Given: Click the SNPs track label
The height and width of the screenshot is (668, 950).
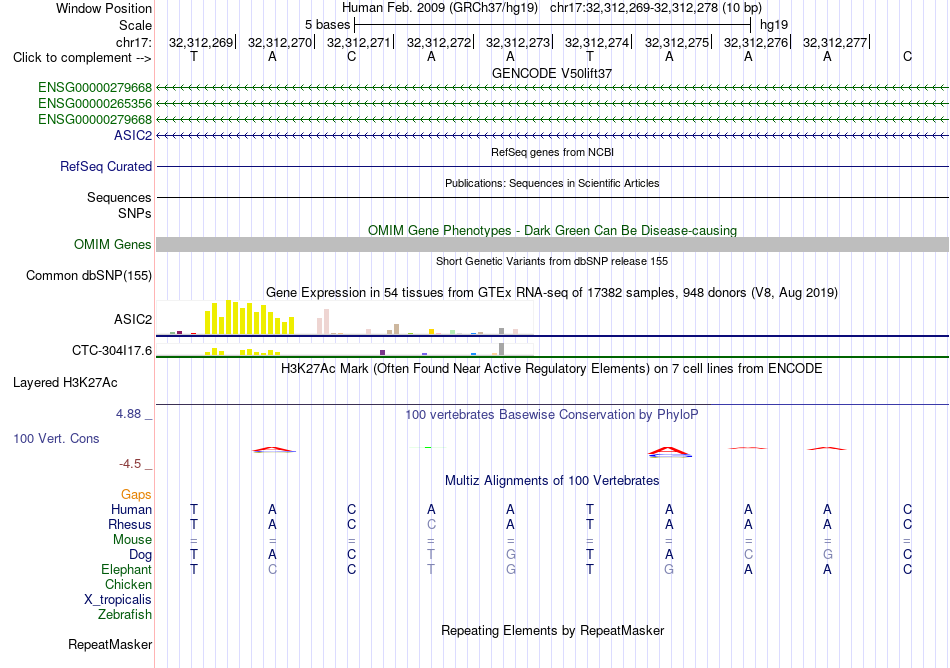Looking at the screenshot, I should point(135,213).
